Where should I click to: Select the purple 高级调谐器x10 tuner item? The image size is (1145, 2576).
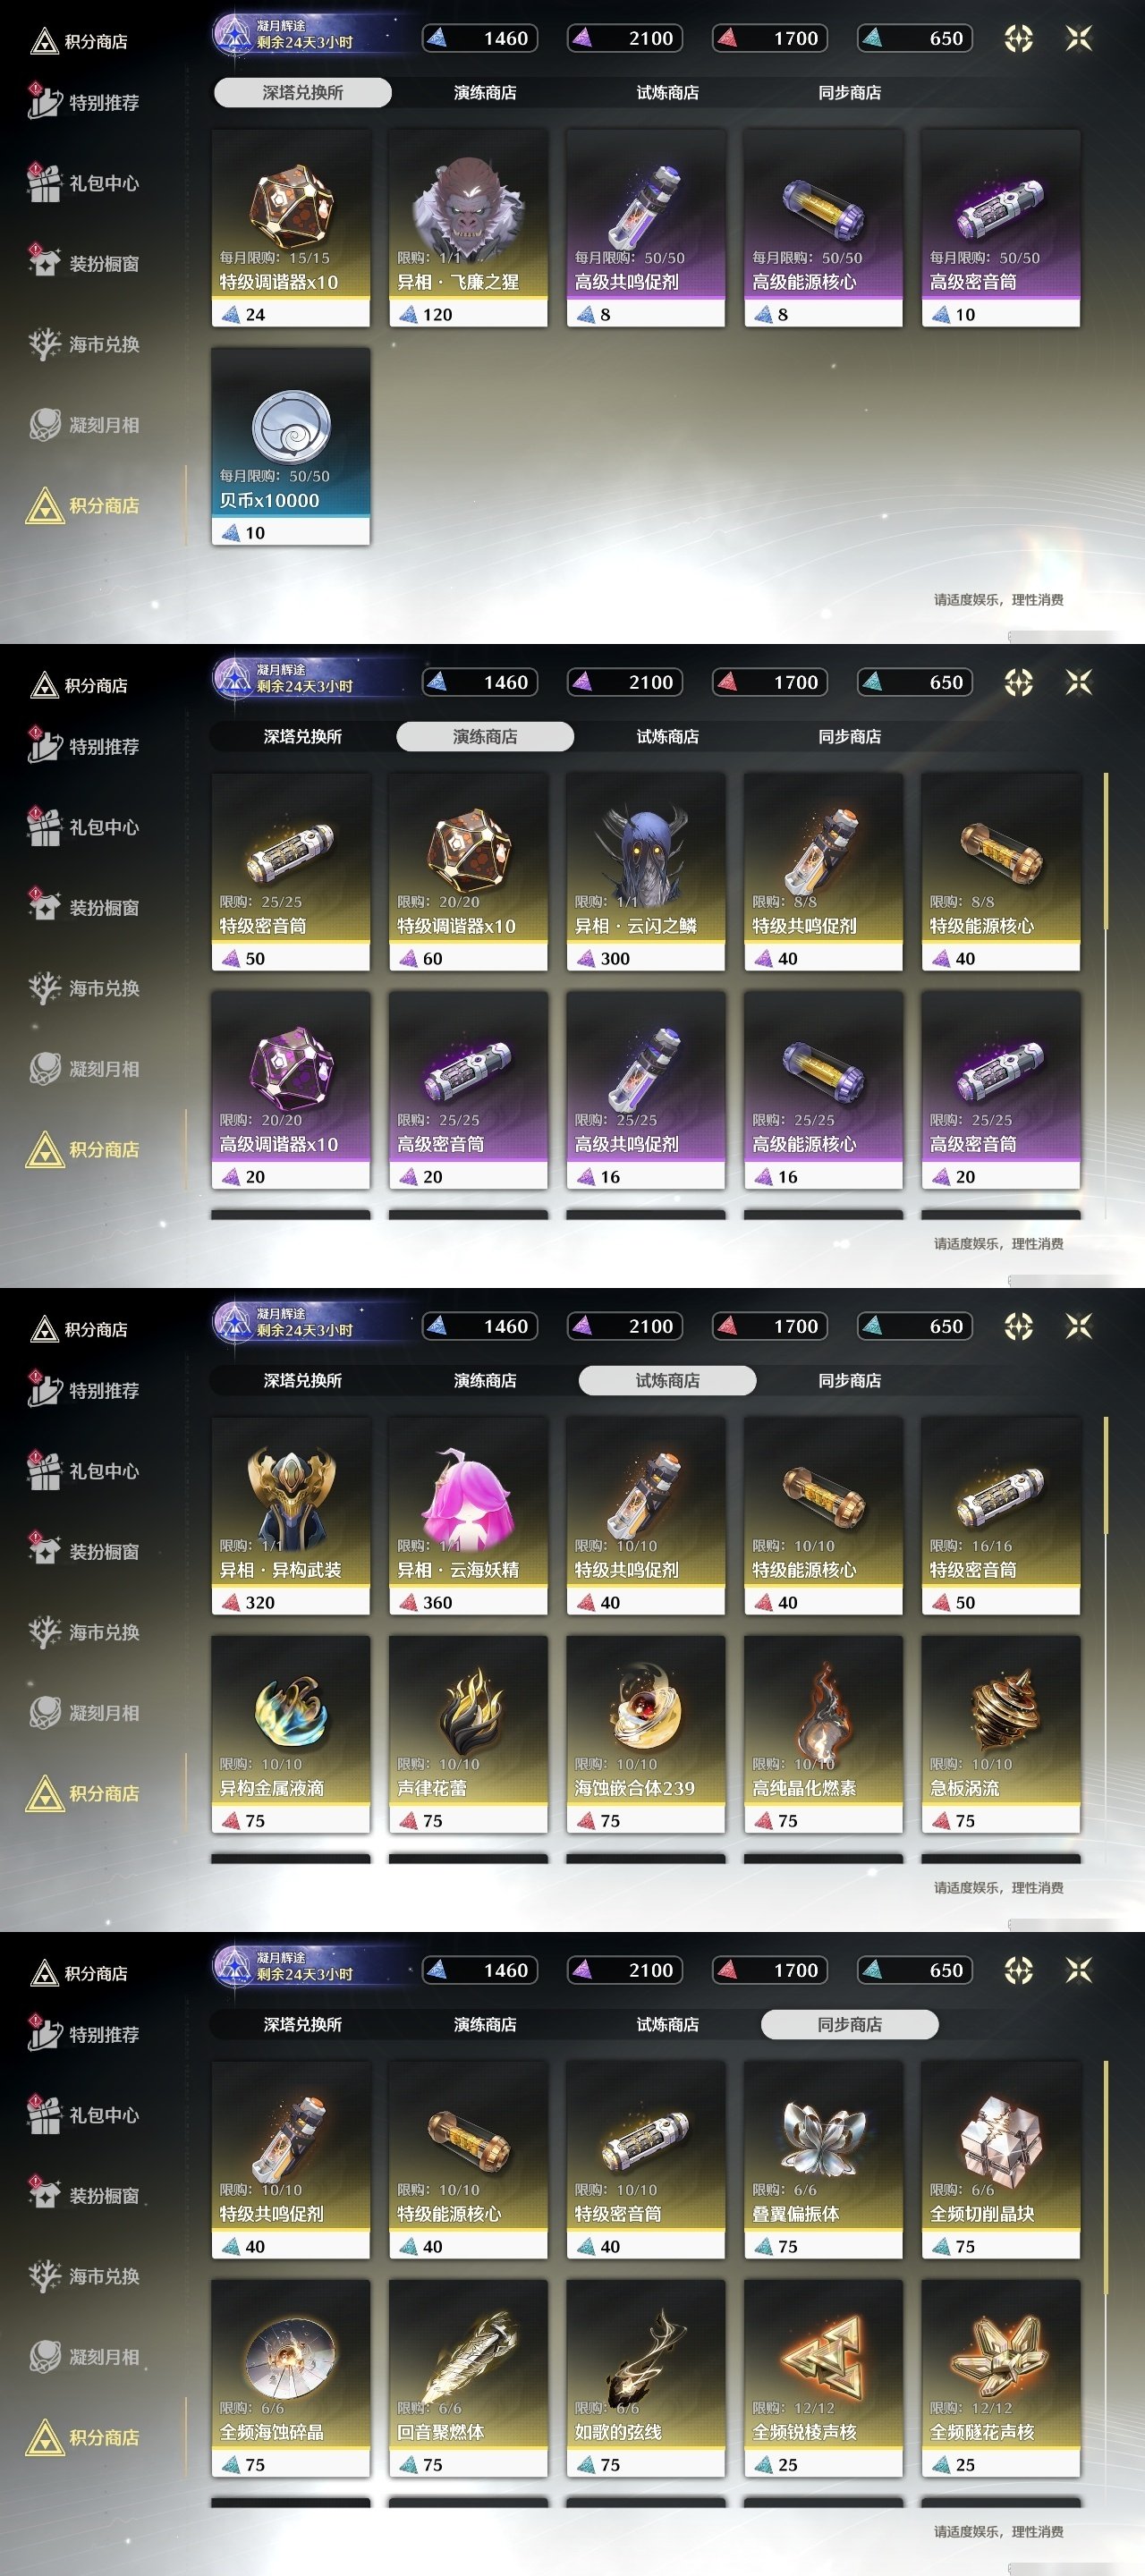pos(291,1089)
